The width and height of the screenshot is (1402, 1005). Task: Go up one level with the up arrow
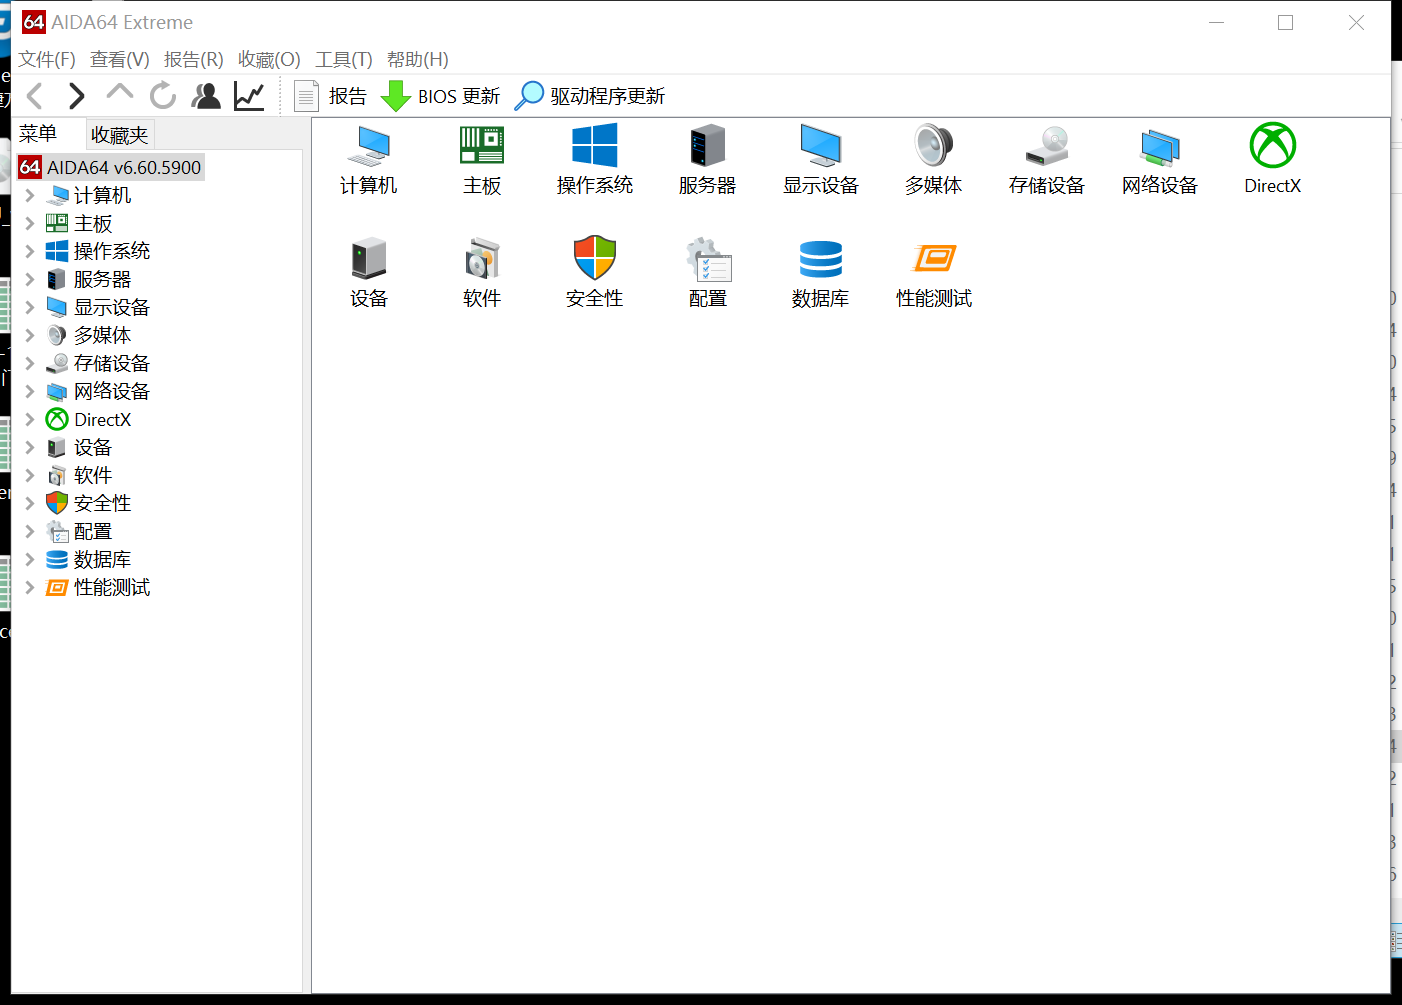pos(120,94)
